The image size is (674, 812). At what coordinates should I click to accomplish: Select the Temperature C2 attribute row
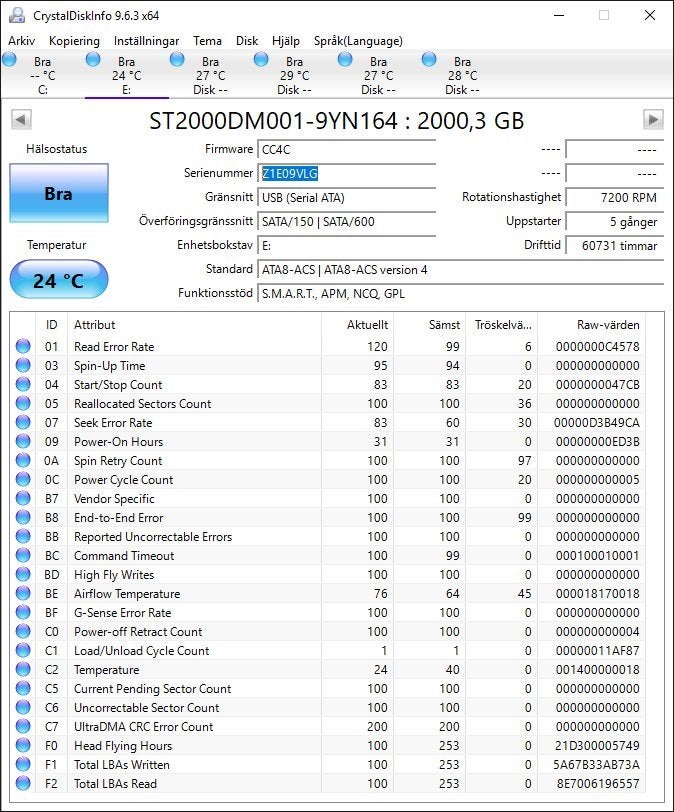tap(329, 670)
